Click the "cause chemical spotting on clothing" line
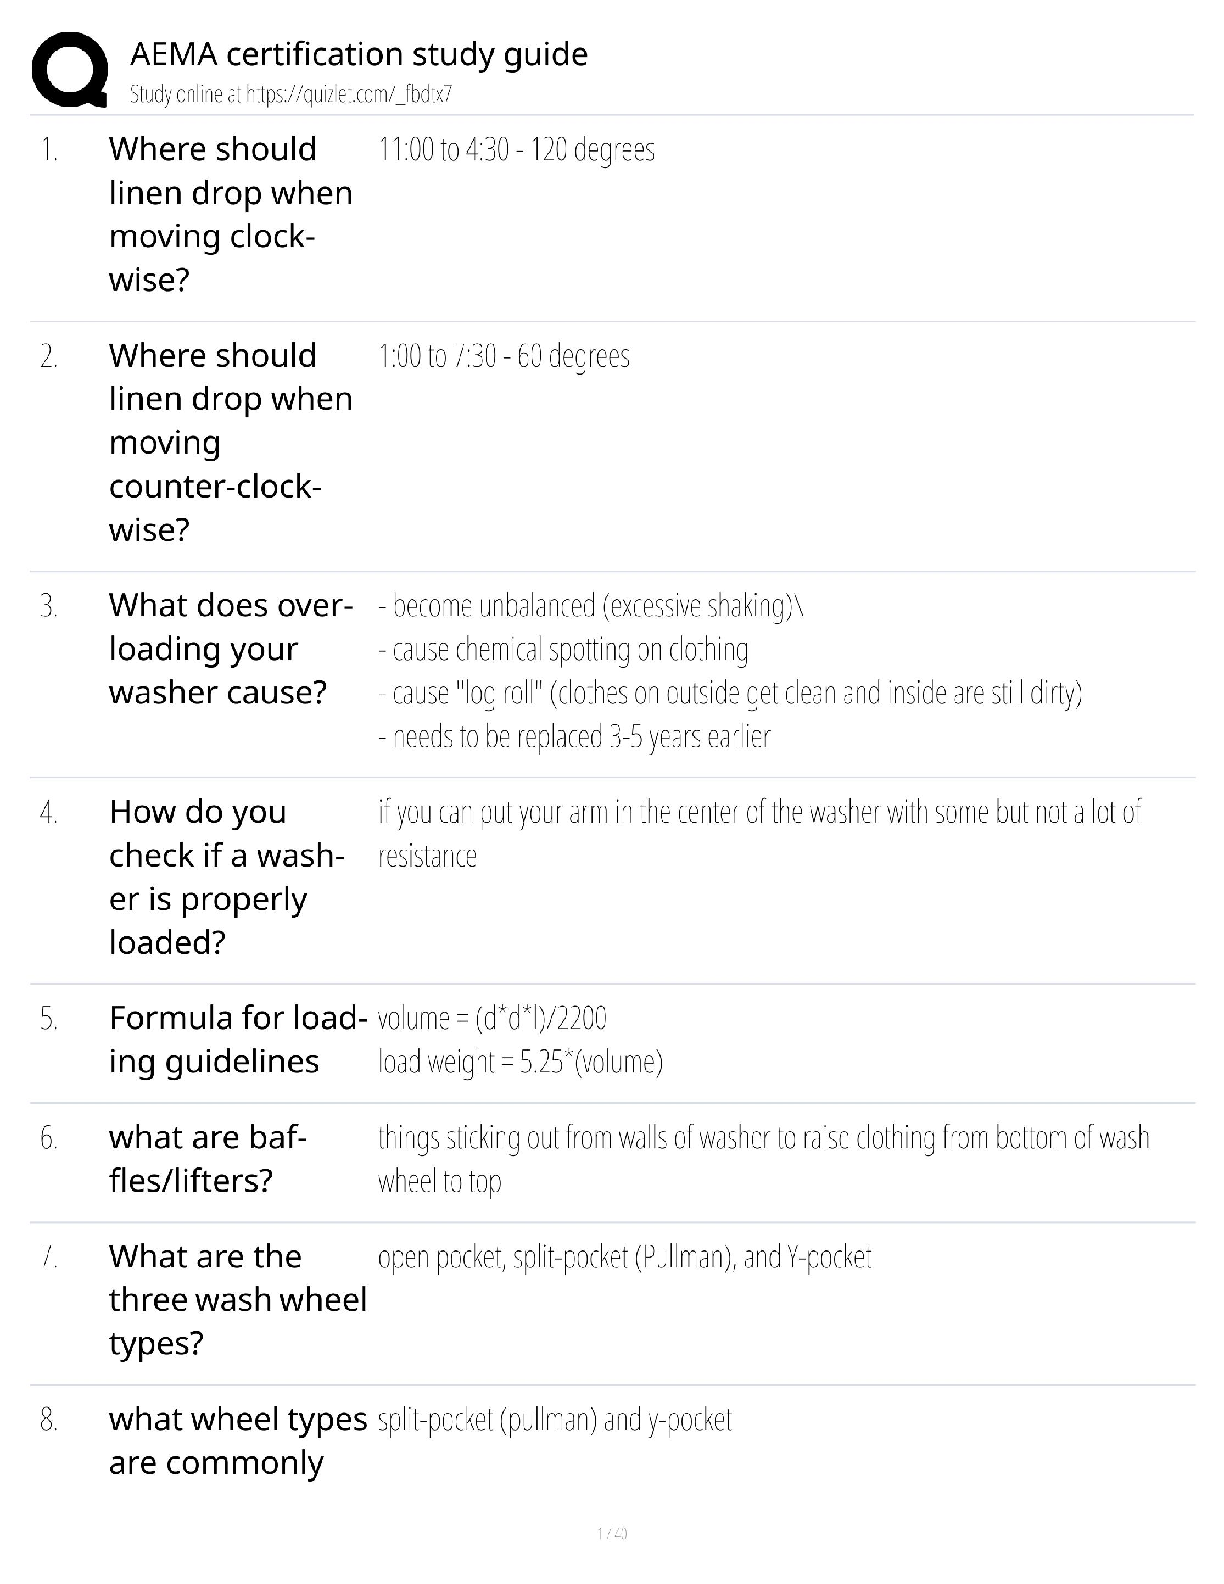The height and width of the screenshot is (1584, 1224). 563,650
